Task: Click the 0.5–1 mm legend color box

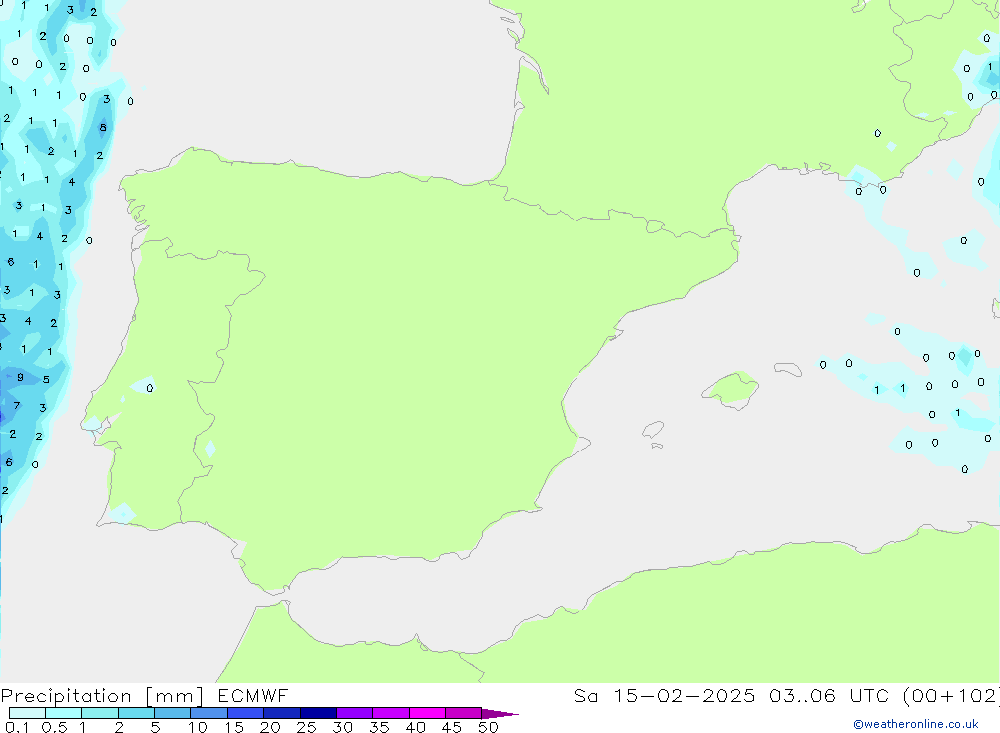Action: coord(63,713)
